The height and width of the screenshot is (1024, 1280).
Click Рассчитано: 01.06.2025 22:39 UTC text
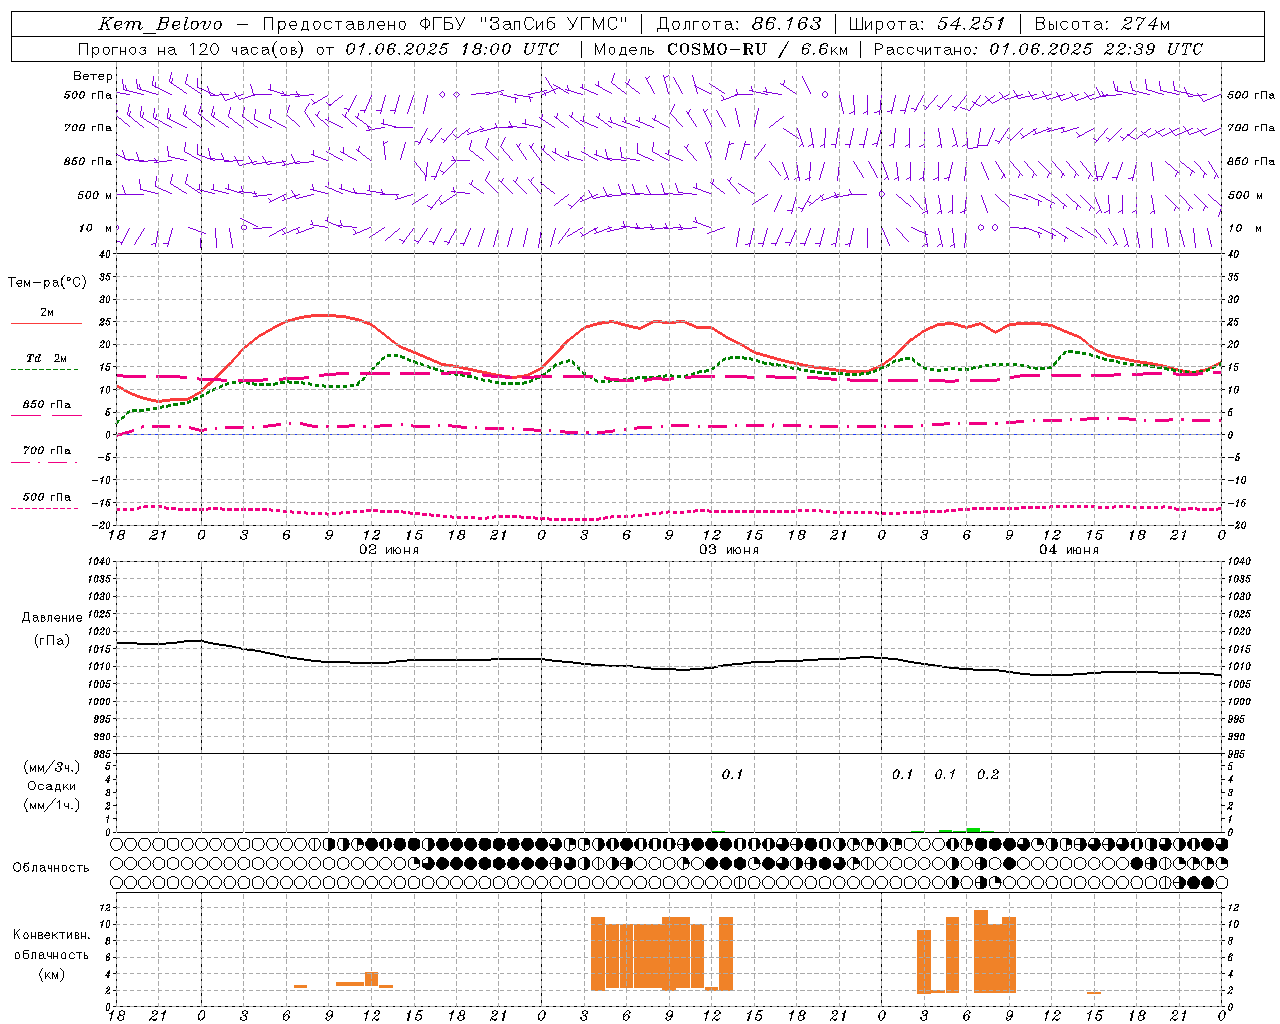(1038, 49)
